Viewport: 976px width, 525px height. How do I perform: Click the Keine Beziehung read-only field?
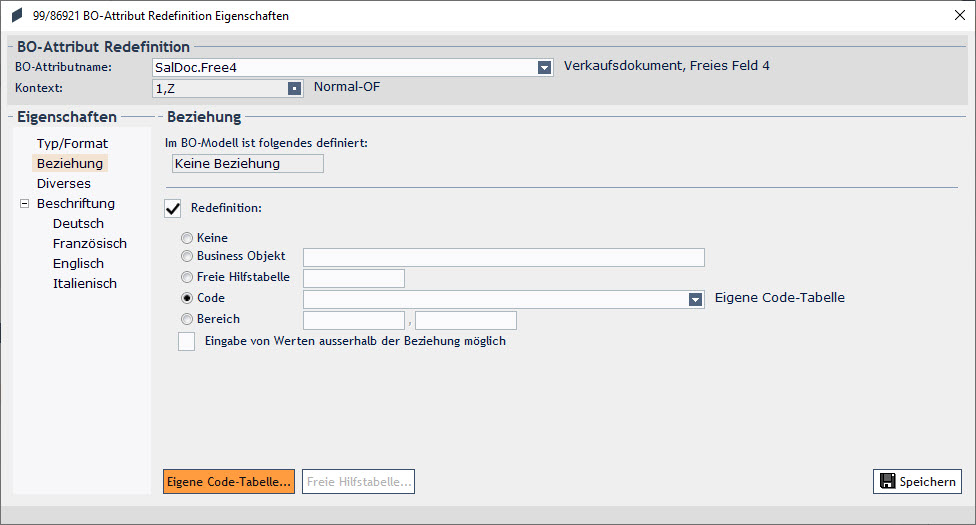[x=248, y=163]
